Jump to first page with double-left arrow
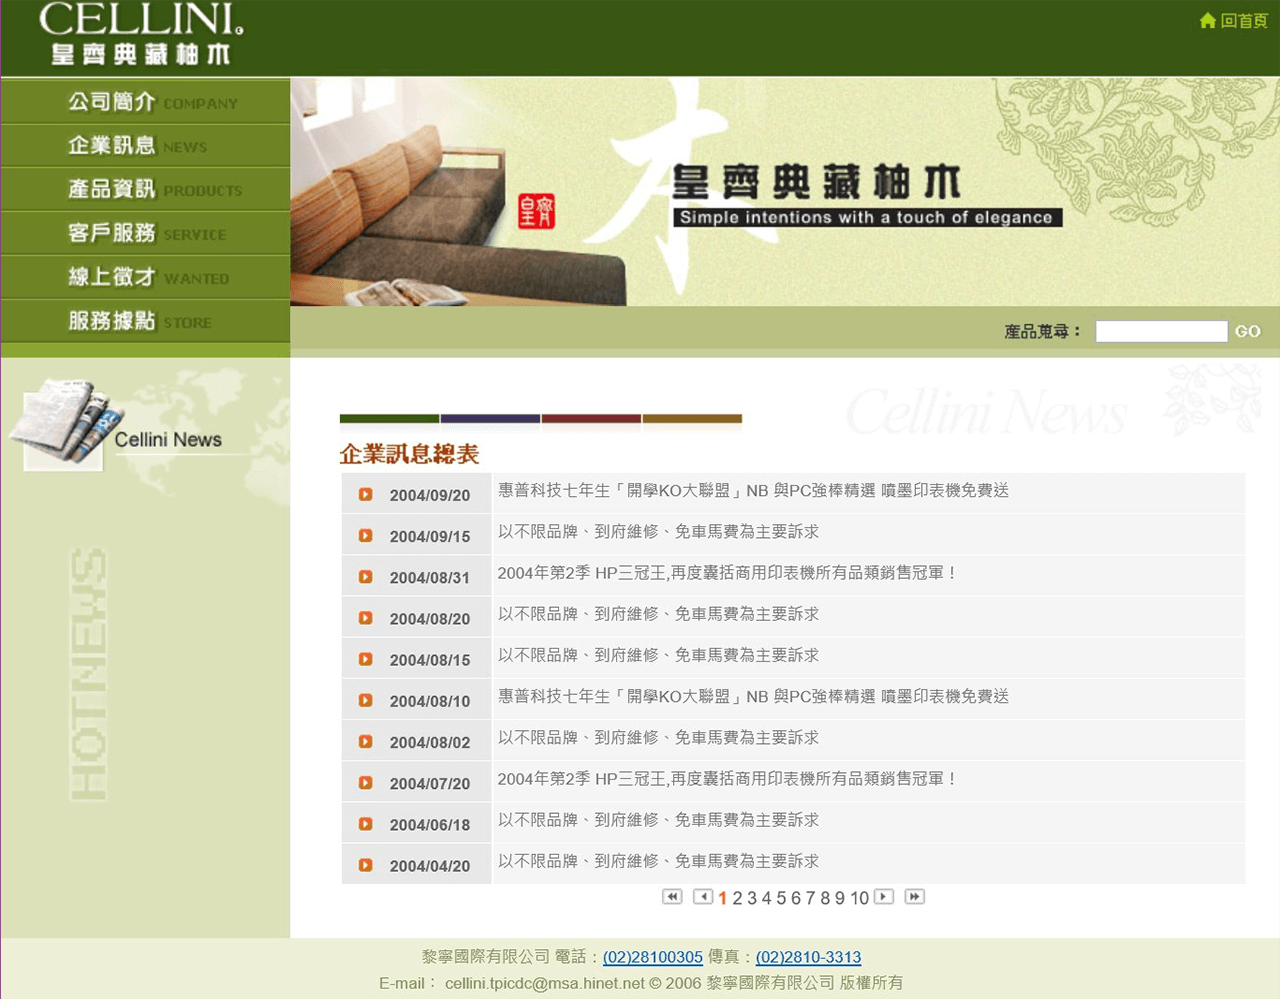Image resolution: width=1280 pixels, height=999 pixels. [672, 896]
